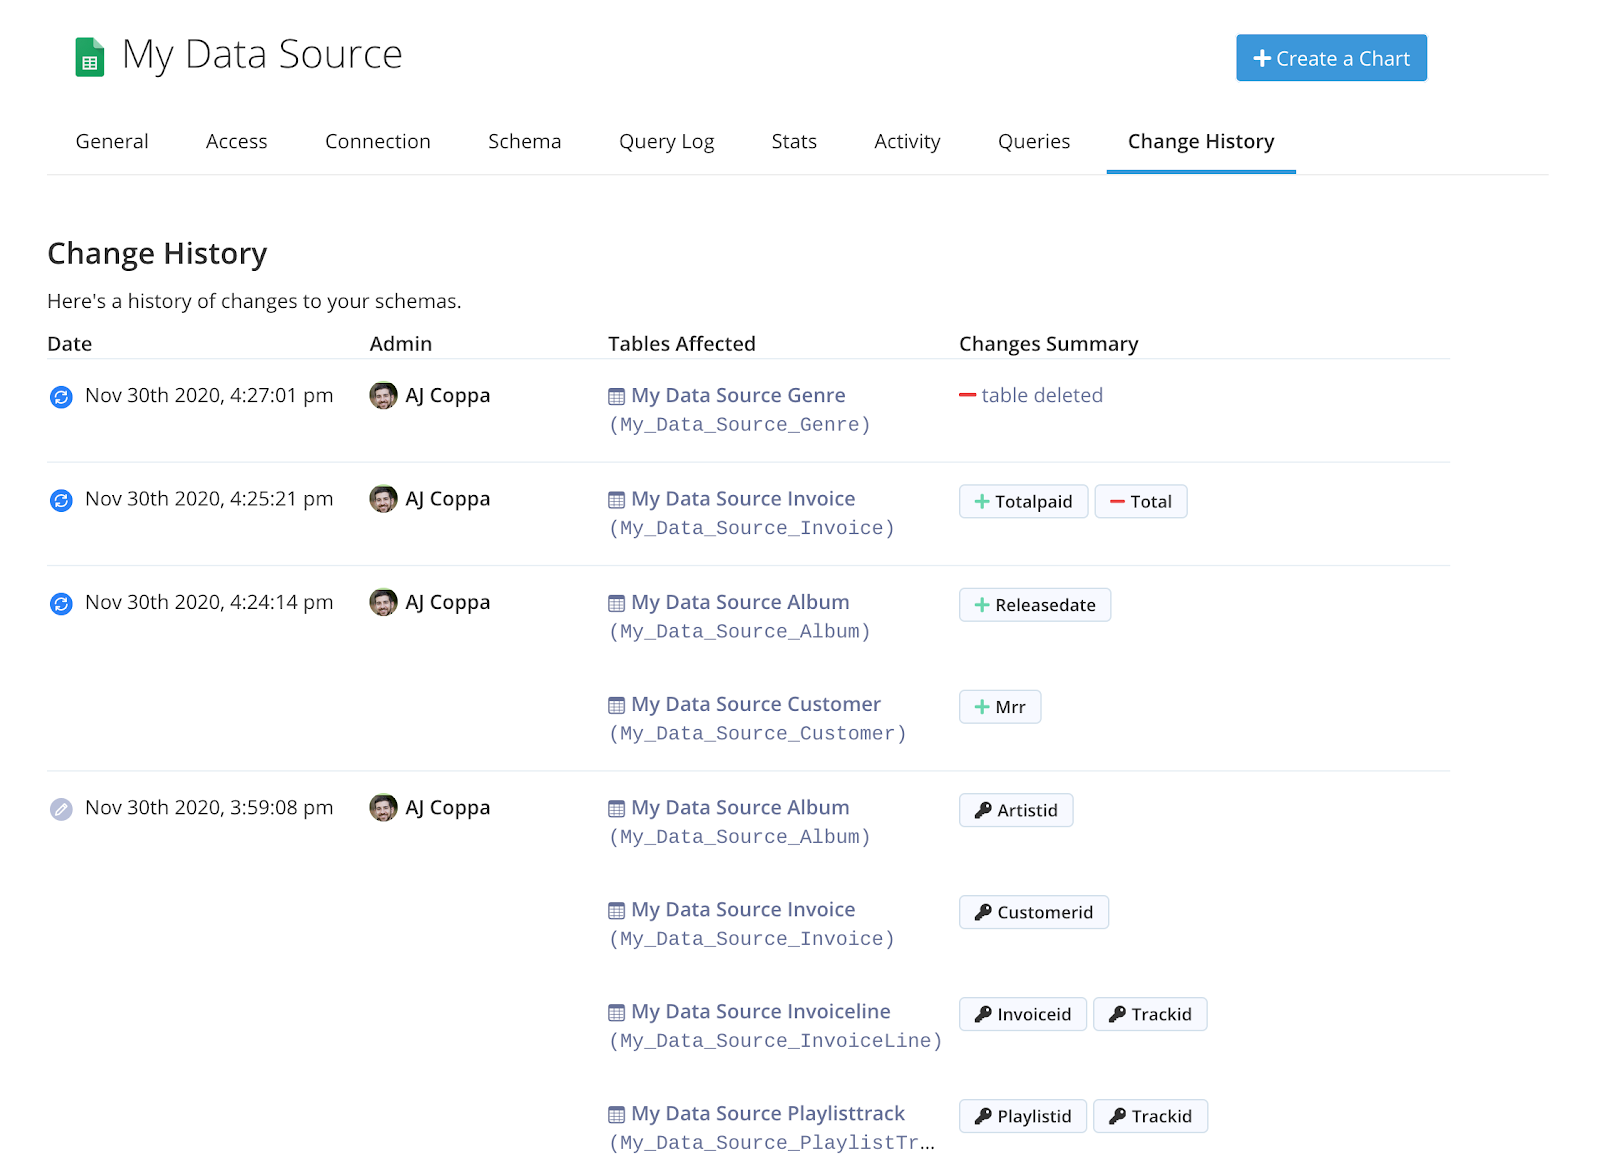Click the green spreadsheet icon beside My Data Source
The width and height of the screenshot is (1600, 1171).
(x=90, y=57)
